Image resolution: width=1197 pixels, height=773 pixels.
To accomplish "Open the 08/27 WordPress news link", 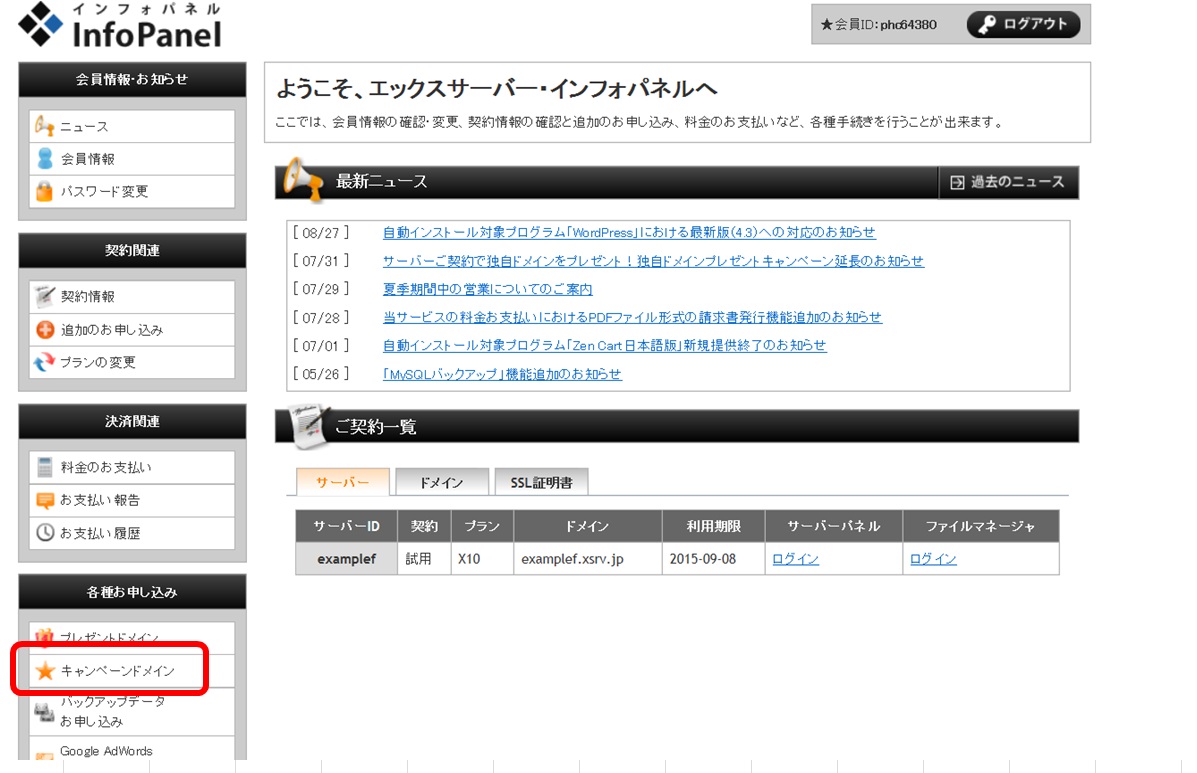I will [629, 233].
